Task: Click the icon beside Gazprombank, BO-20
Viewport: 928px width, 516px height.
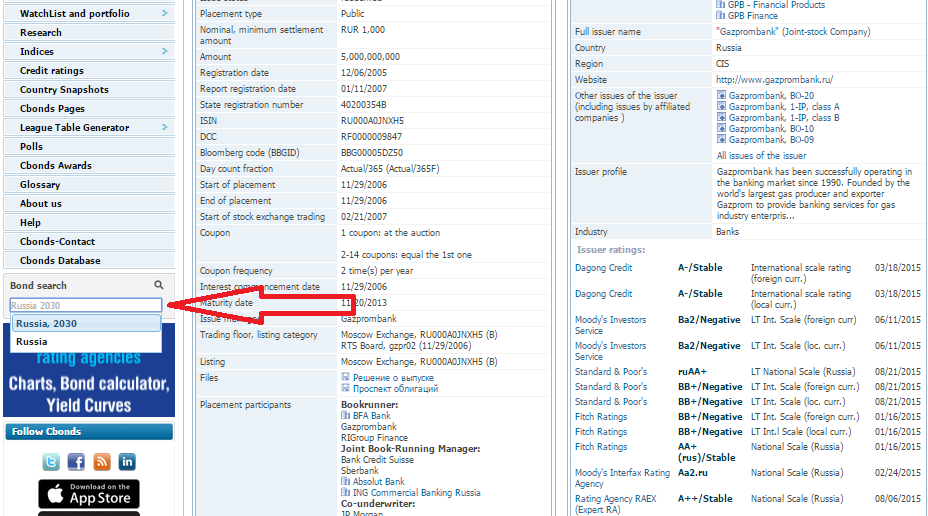Action: coord(721,95)
